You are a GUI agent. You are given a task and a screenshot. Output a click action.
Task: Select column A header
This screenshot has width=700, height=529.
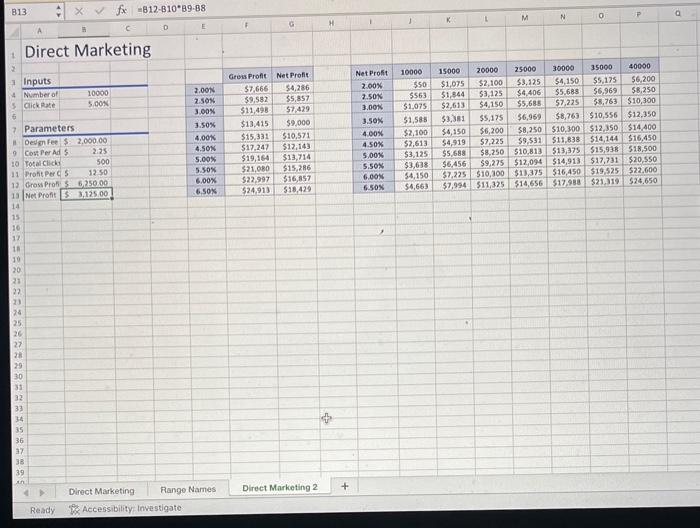[x=39, y=31]
